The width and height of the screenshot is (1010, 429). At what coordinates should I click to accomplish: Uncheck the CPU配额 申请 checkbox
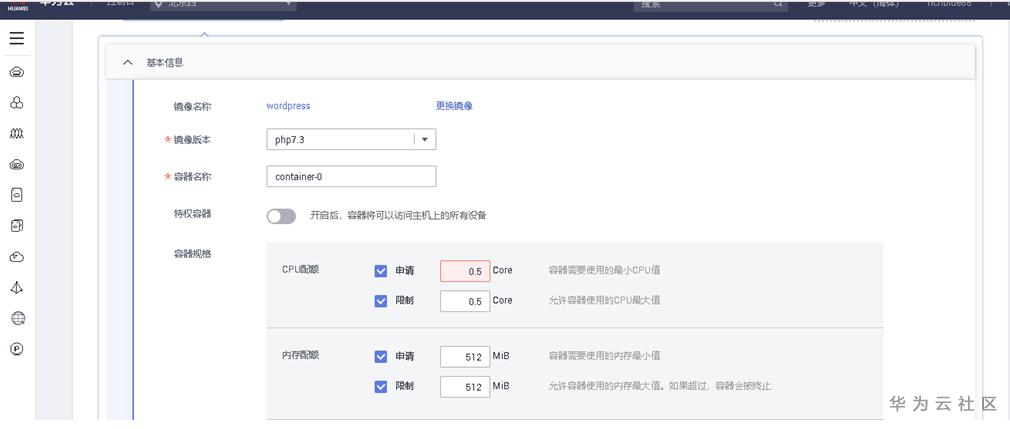coord(381,271)
